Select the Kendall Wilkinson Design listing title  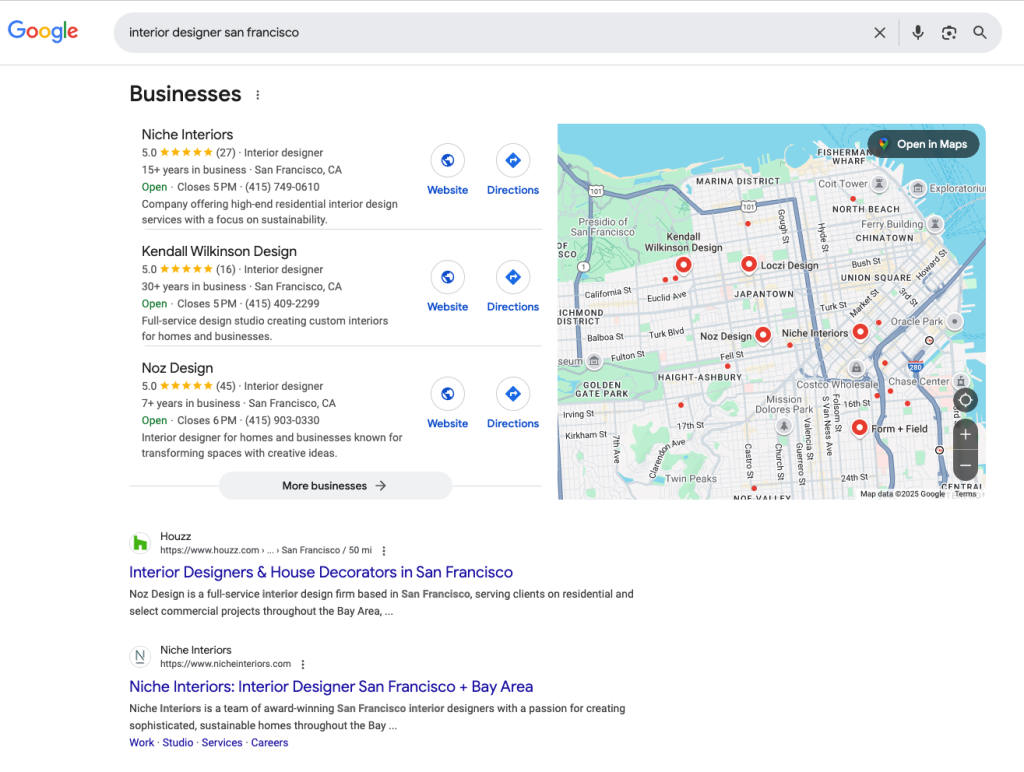coord(219,251)
